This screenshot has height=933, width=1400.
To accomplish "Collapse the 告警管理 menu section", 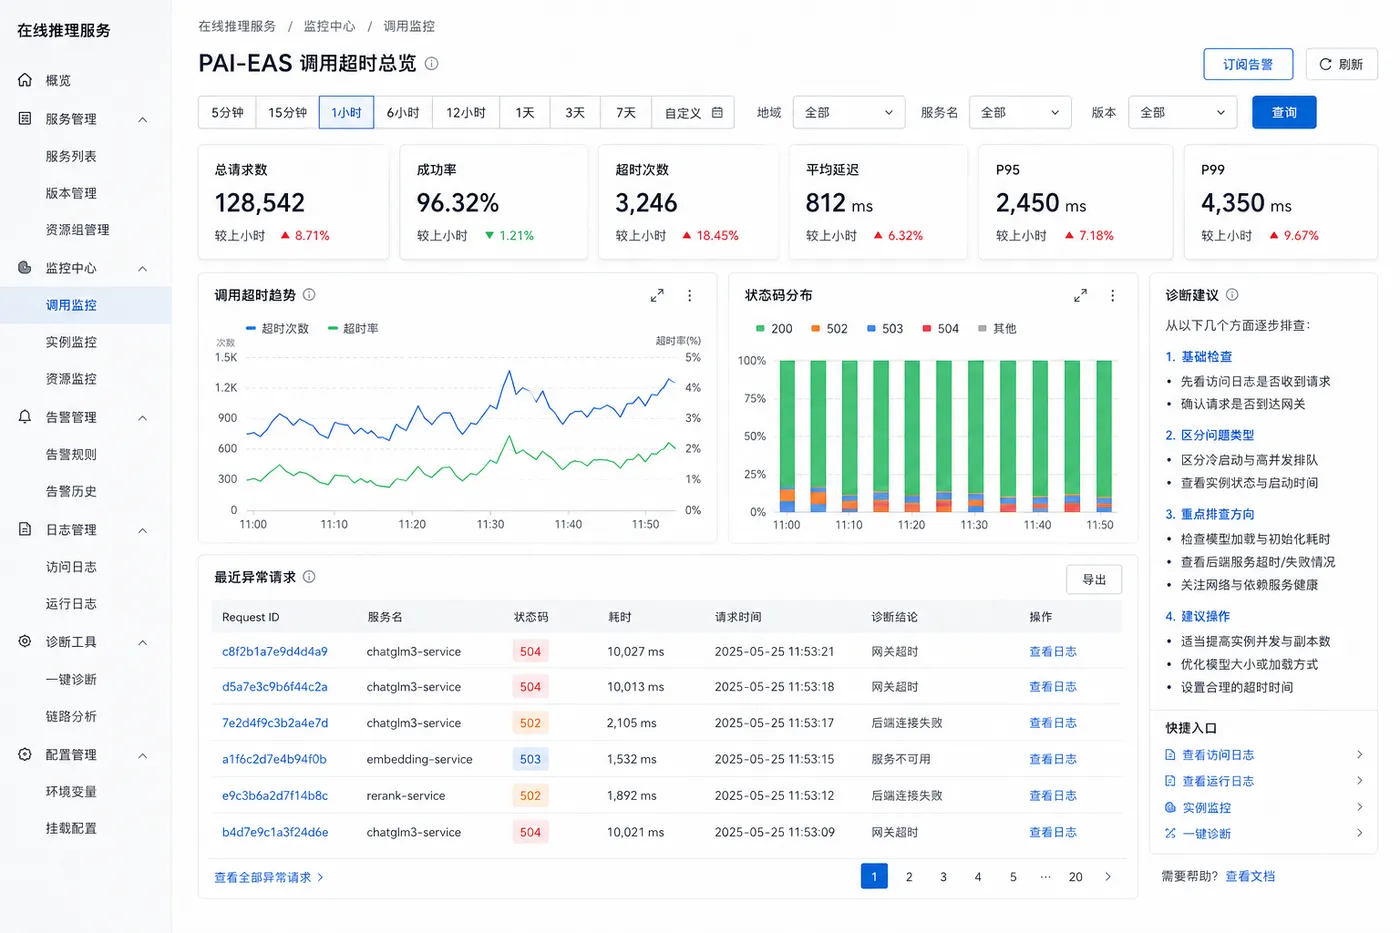I will pos(142,418).
